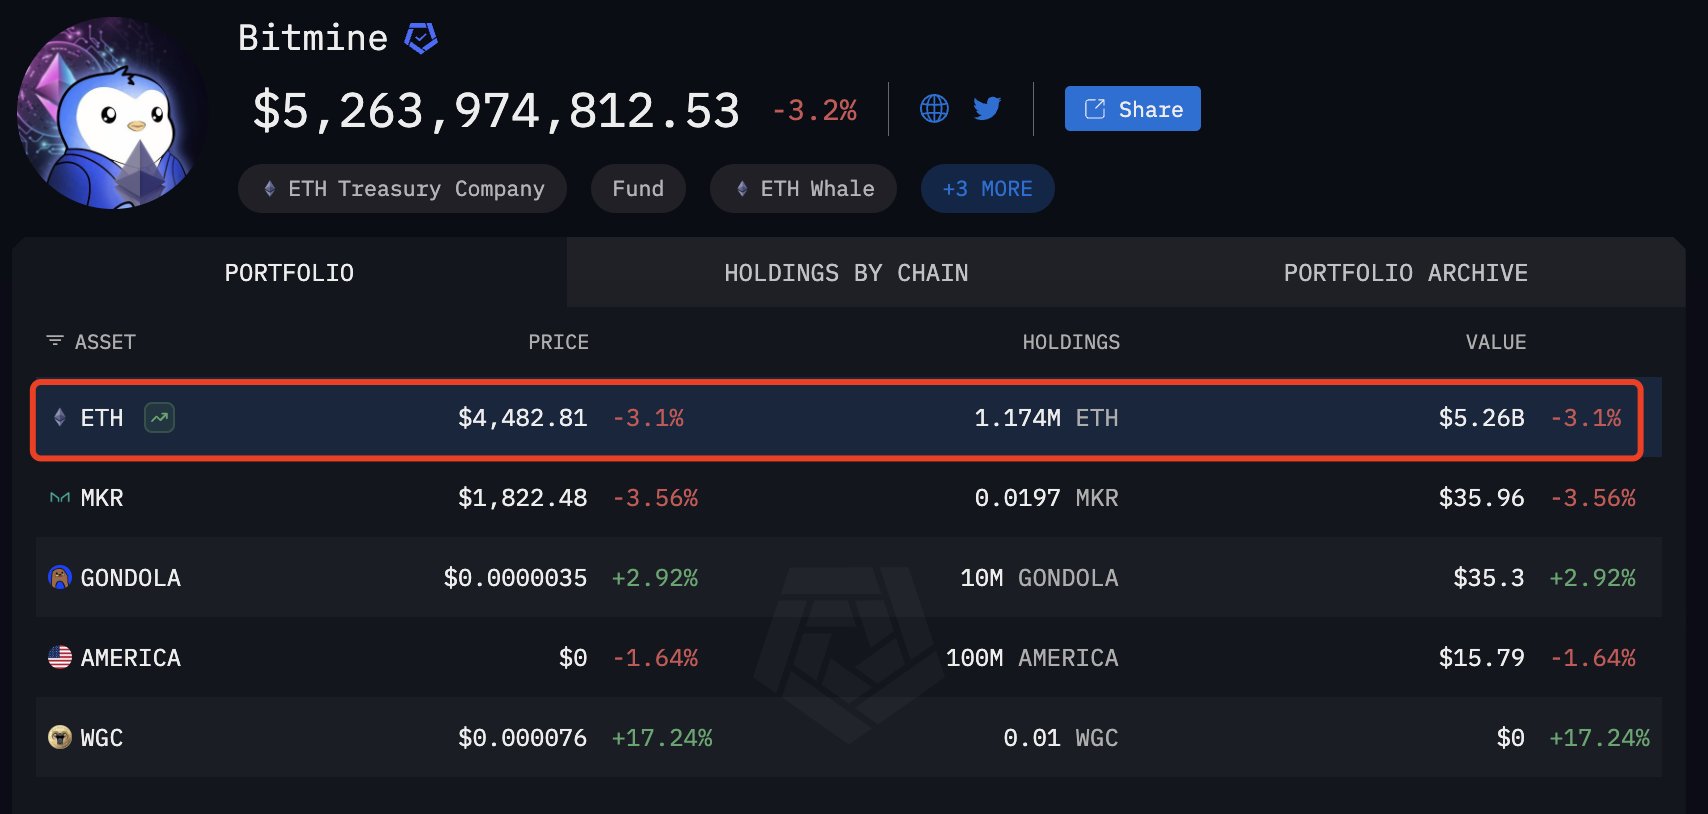Viewport: 1708px width, 814px height.
Task: Click the Share button
Action: pos(1132,108)
